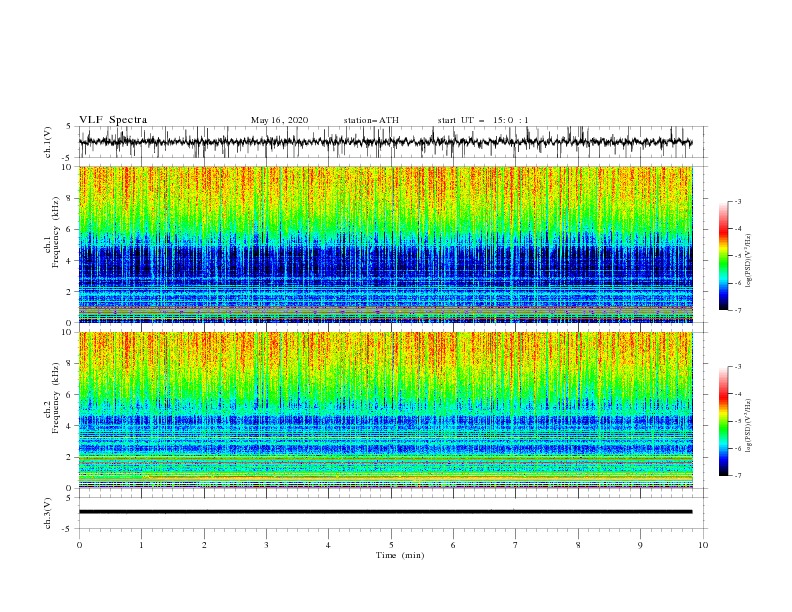Click the '10' kHz tick on ch.2 frequency axis

(68, 332)
